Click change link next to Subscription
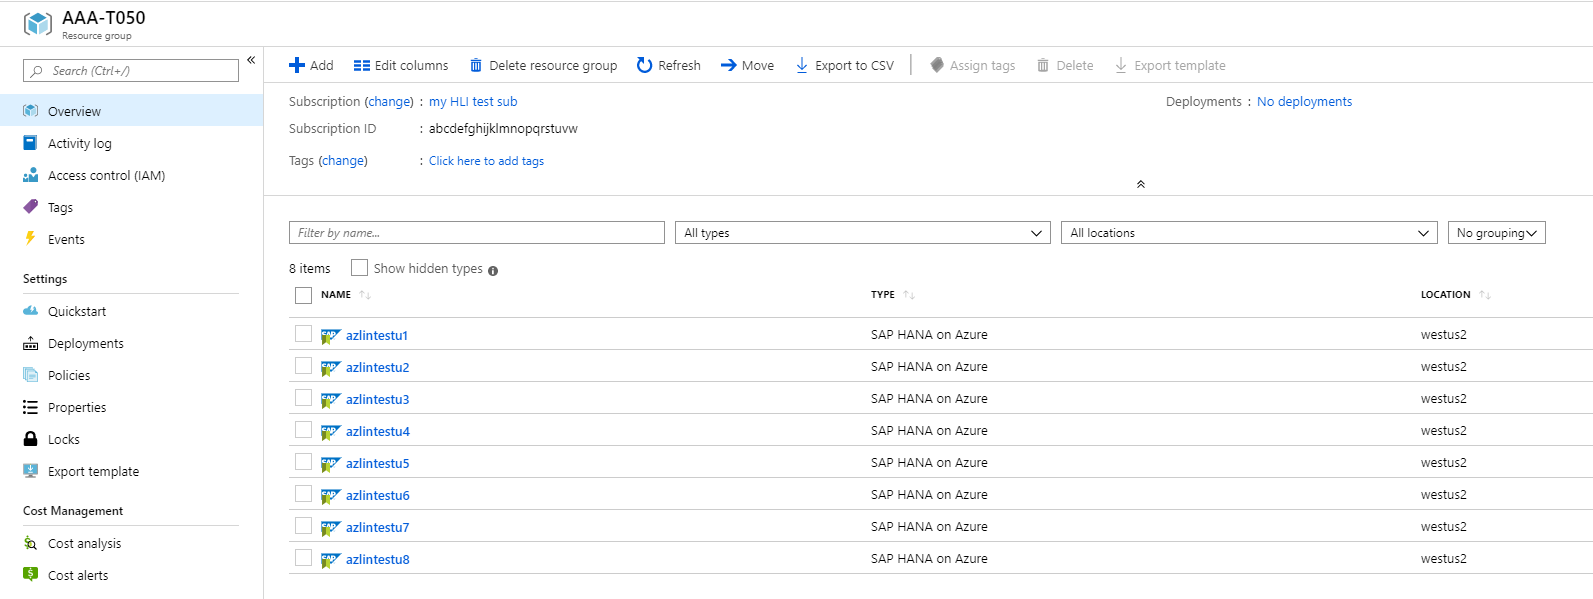Screen dimensions: 1593x599 (x=389, y=102)
